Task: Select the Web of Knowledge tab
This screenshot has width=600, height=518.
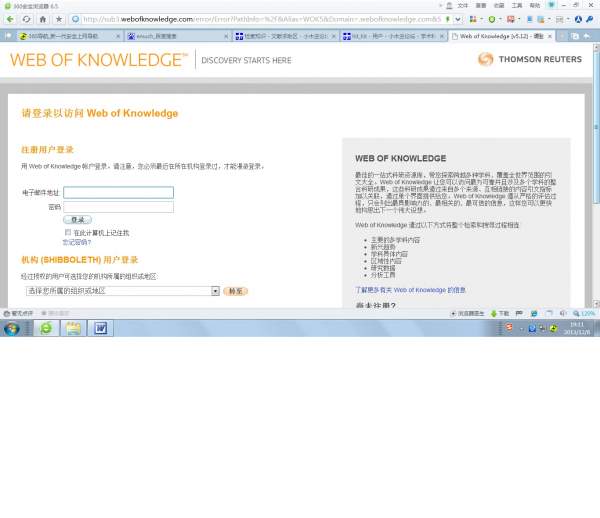Action: point(502,36)
